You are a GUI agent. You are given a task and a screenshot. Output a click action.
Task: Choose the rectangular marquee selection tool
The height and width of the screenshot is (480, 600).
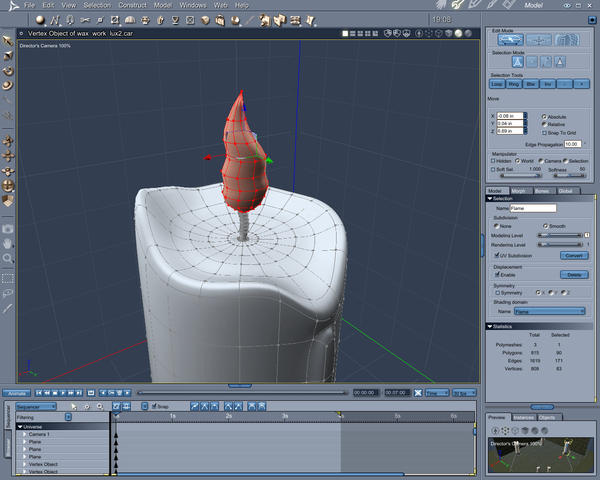(8, 278)
